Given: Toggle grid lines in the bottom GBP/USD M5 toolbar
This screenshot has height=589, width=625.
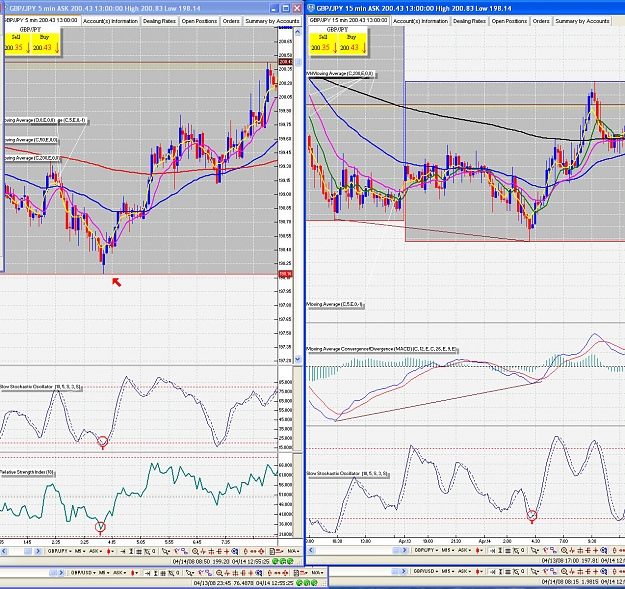Looking at the screenshot, I should 163,573.
